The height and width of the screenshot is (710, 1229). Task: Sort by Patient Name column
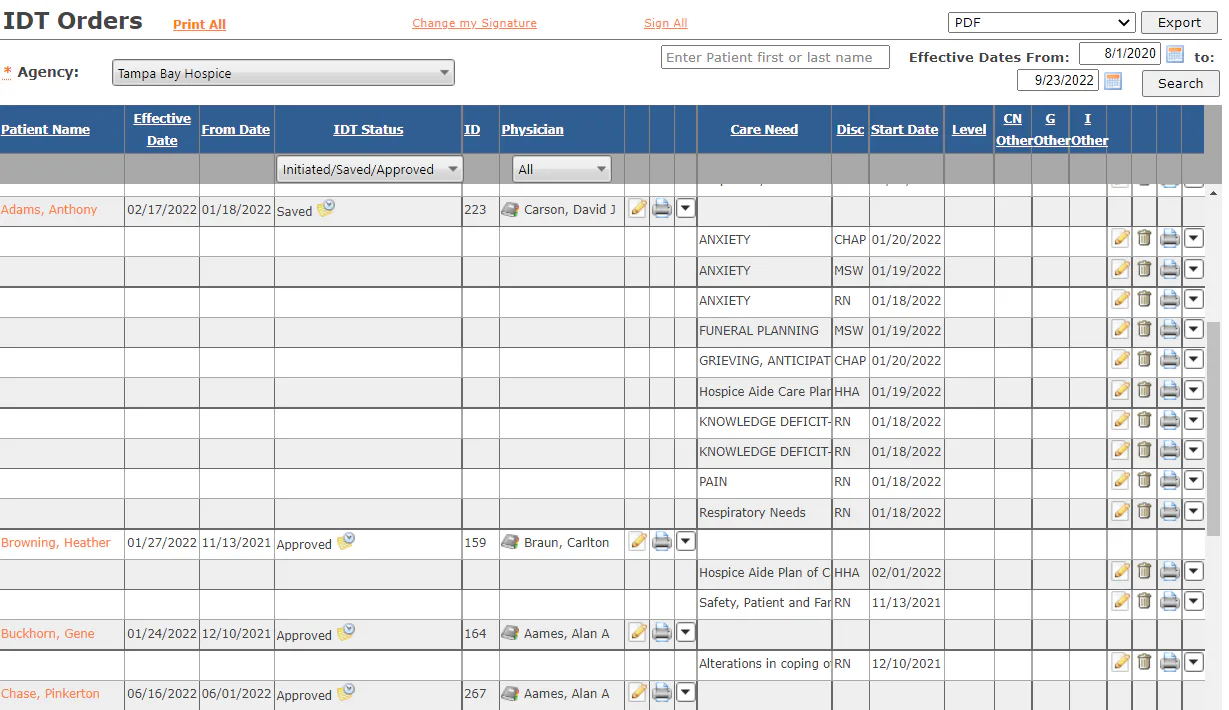click(45, 130)
